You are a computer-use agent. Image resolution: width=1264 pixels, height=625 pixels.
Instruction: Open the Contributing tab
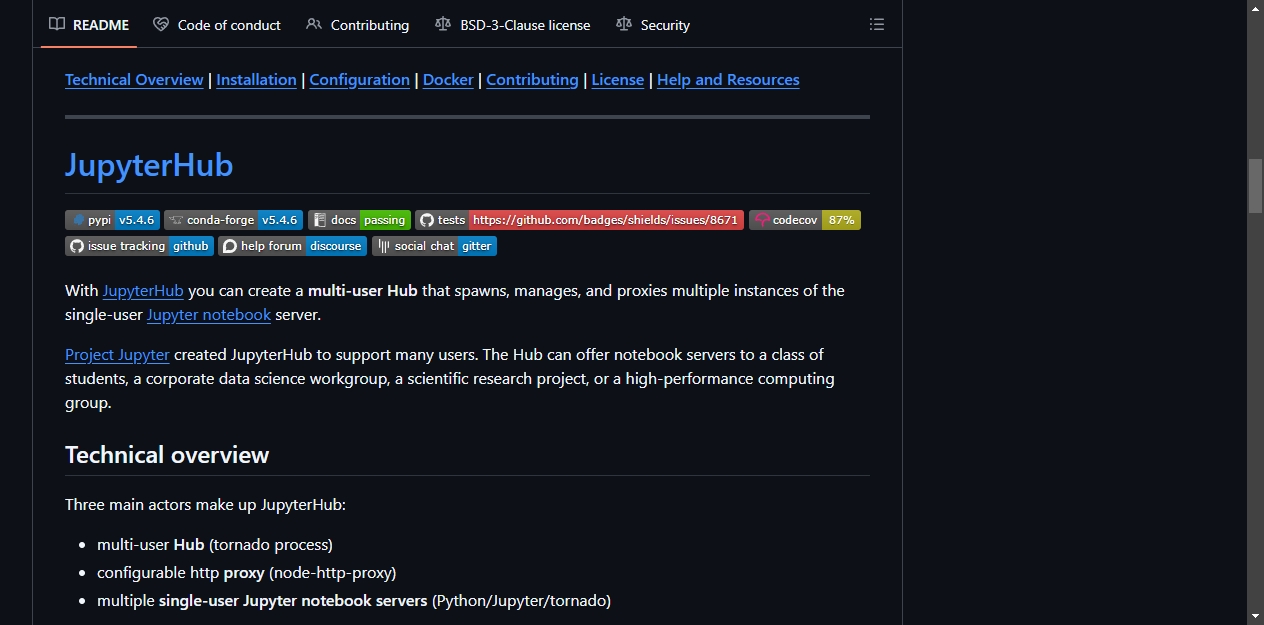pyautogui.click(x=358, y=25)
